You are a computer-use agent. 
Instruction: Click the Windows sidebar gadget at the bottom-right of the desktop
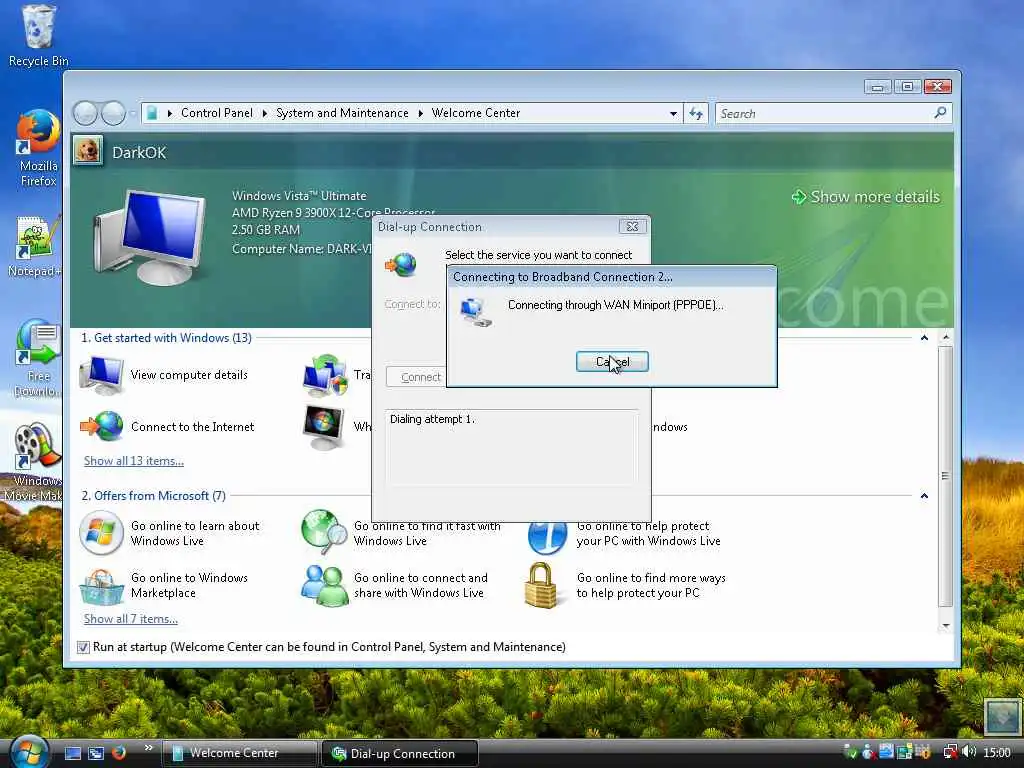[1002, 716]
